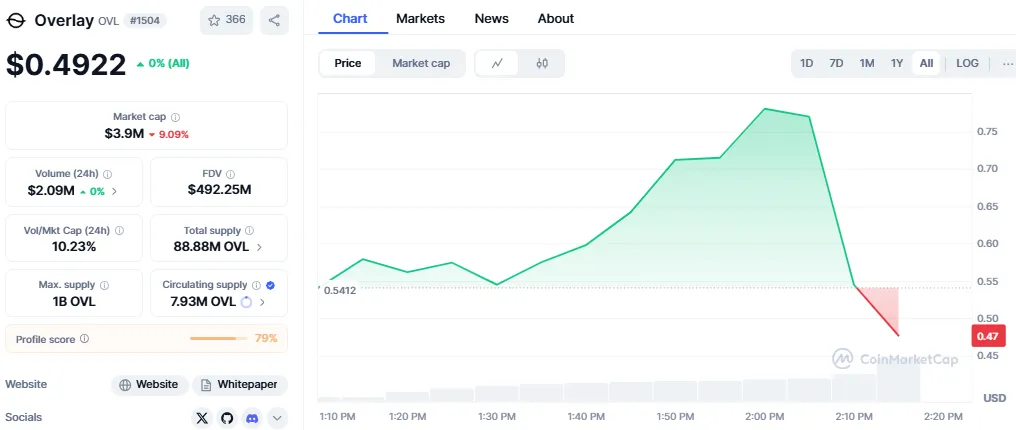Open the GitHub social link

[227, 418]
